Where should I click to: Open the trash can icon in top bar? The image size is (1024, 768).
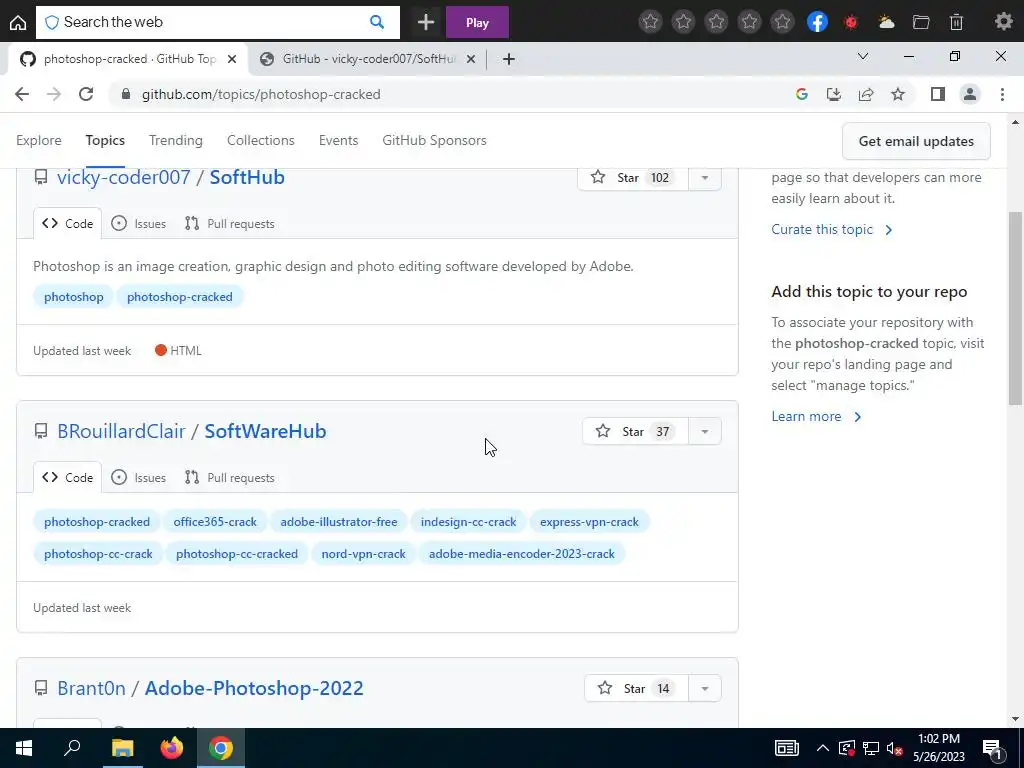coord(956,23)
